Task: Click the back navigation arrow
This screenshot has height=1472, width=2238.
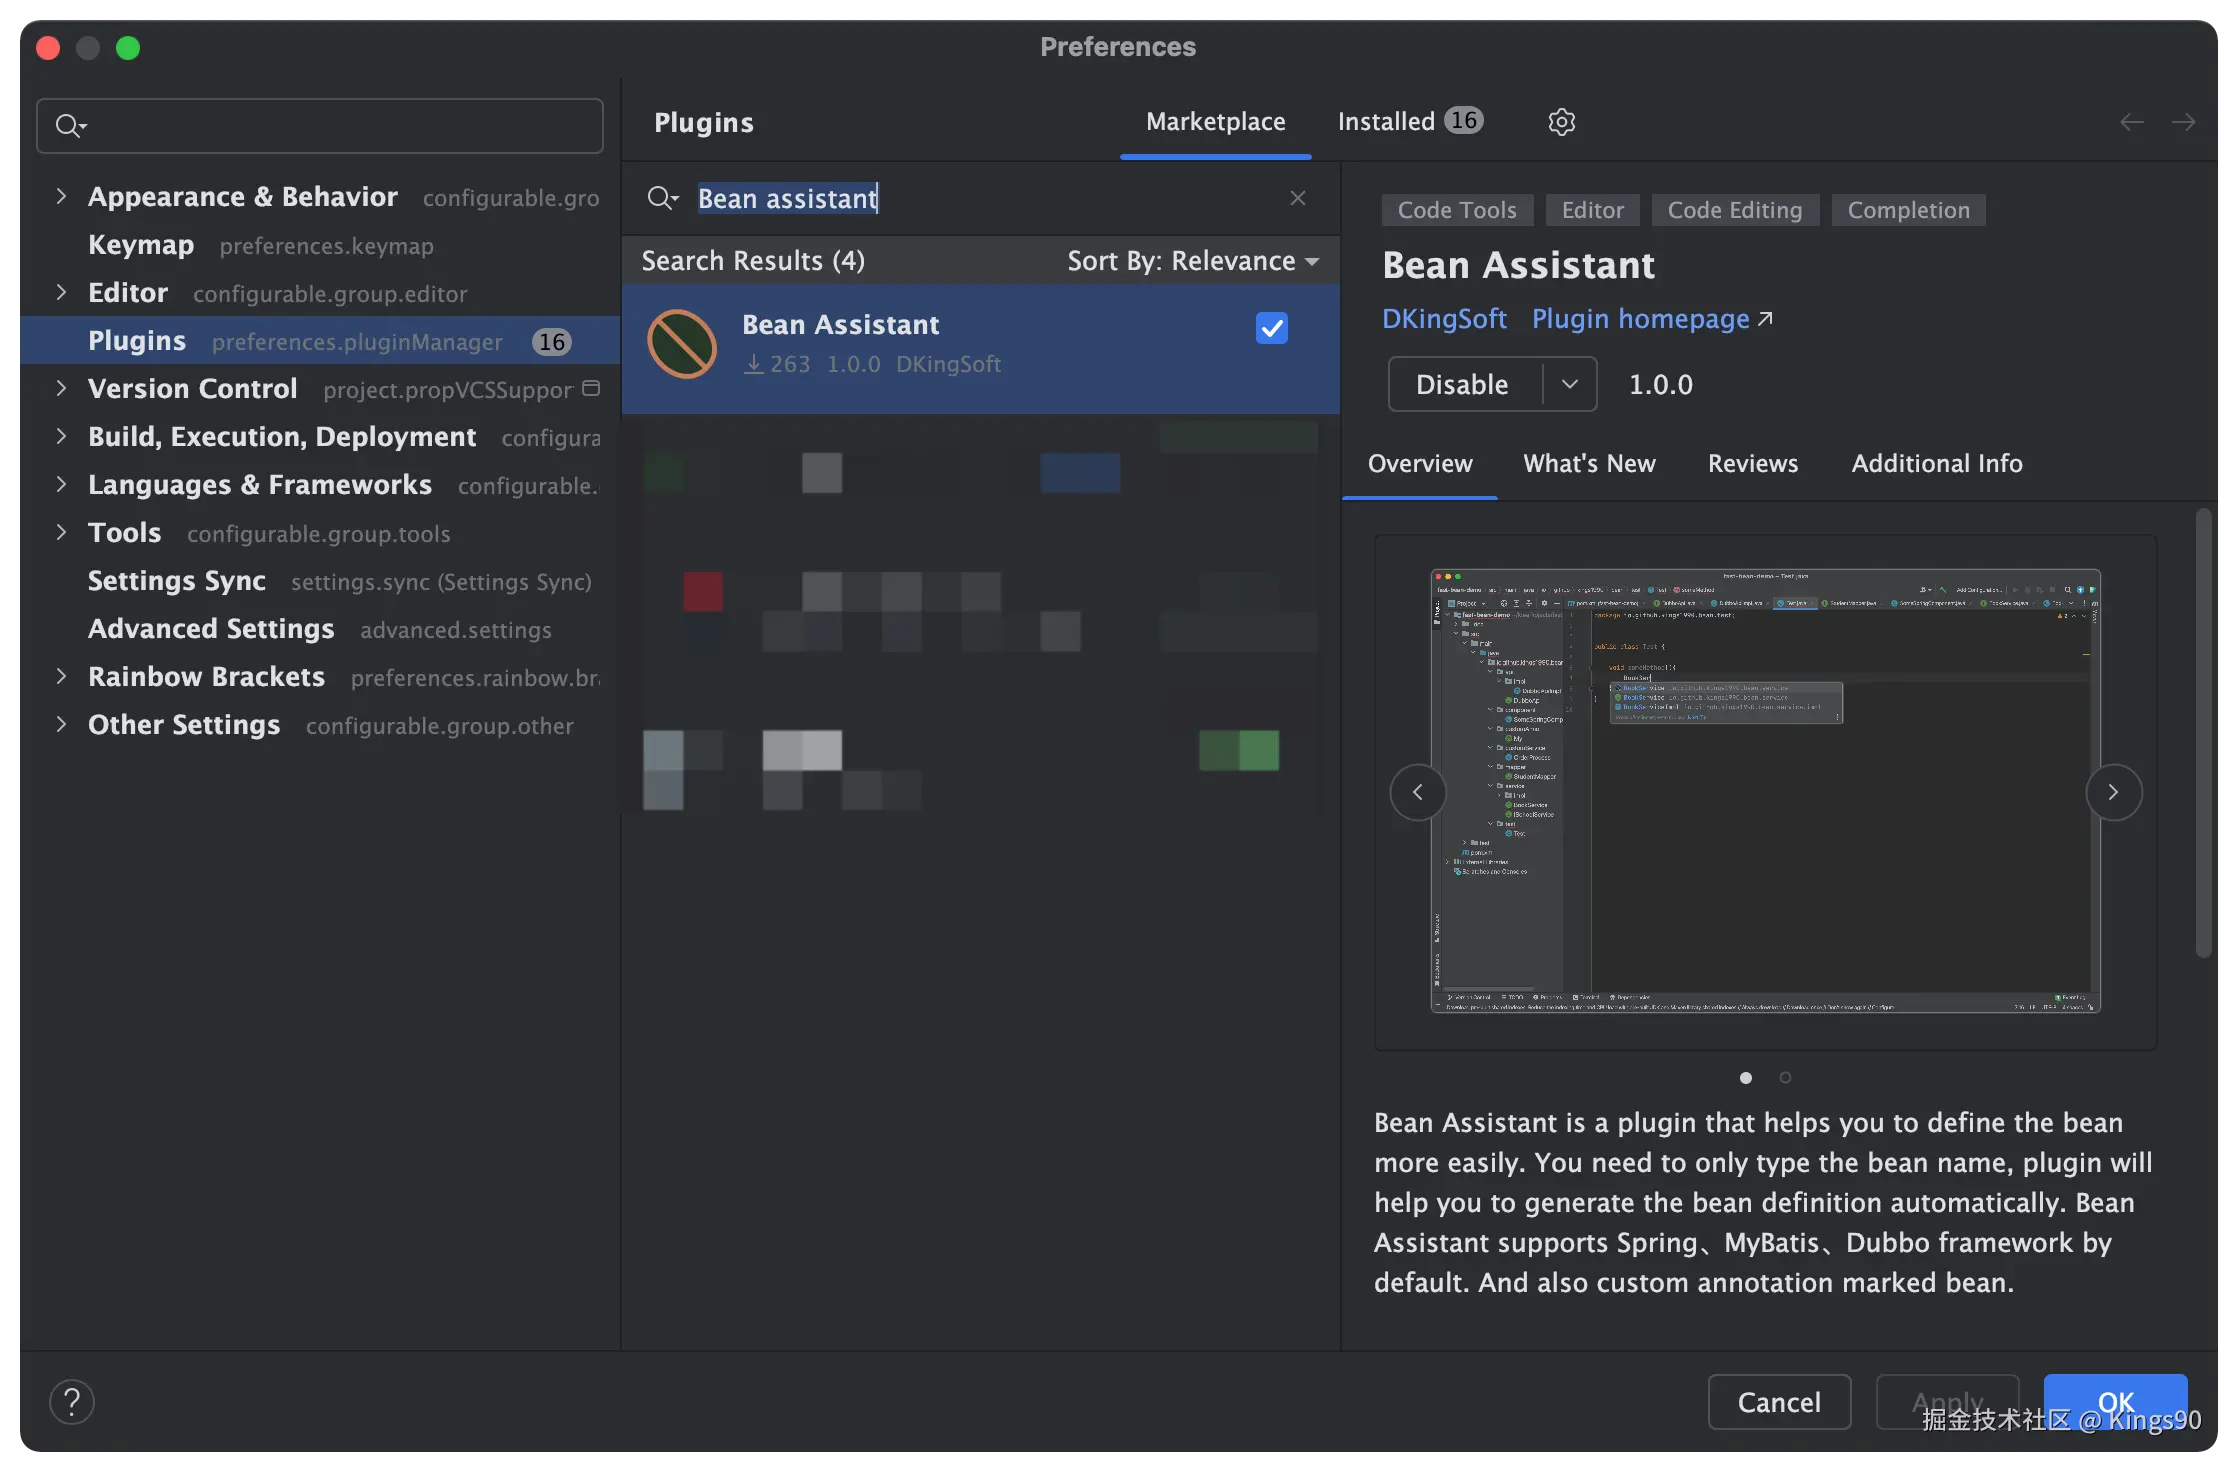Action: tap(2131, 122)
